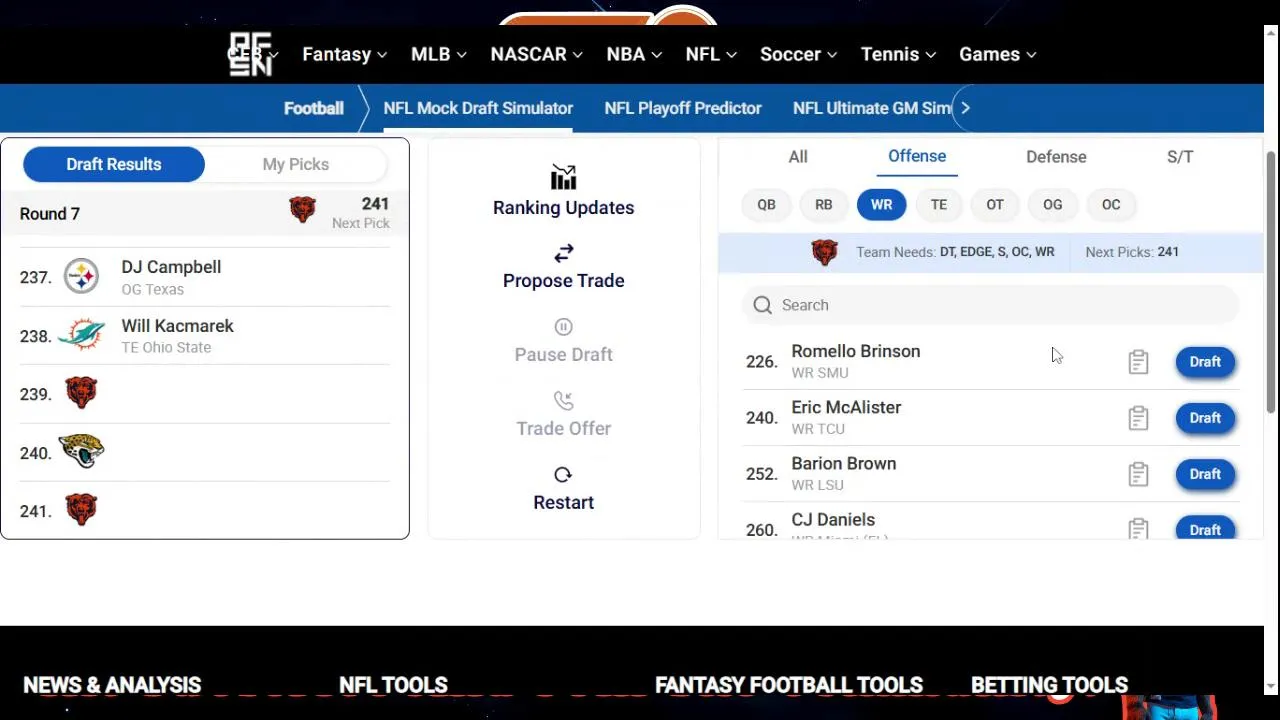Viewport: 1280px width, 720px height.
Task: Filter players by OT position
Action: click(x=995, y=204)
